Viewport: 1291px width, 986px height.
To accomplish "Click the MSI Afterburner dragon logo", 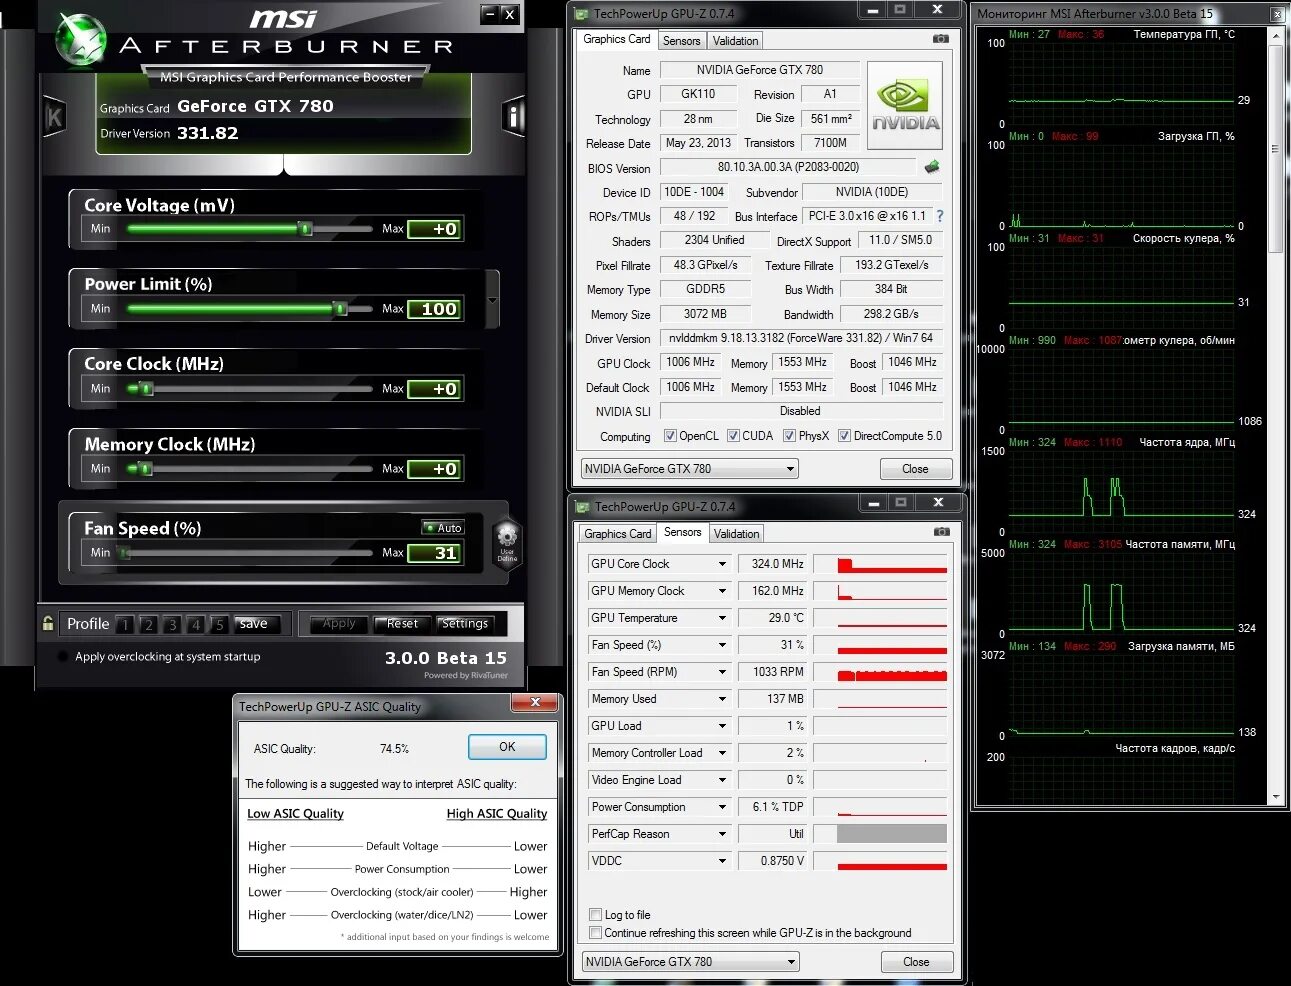I will 80,40.
